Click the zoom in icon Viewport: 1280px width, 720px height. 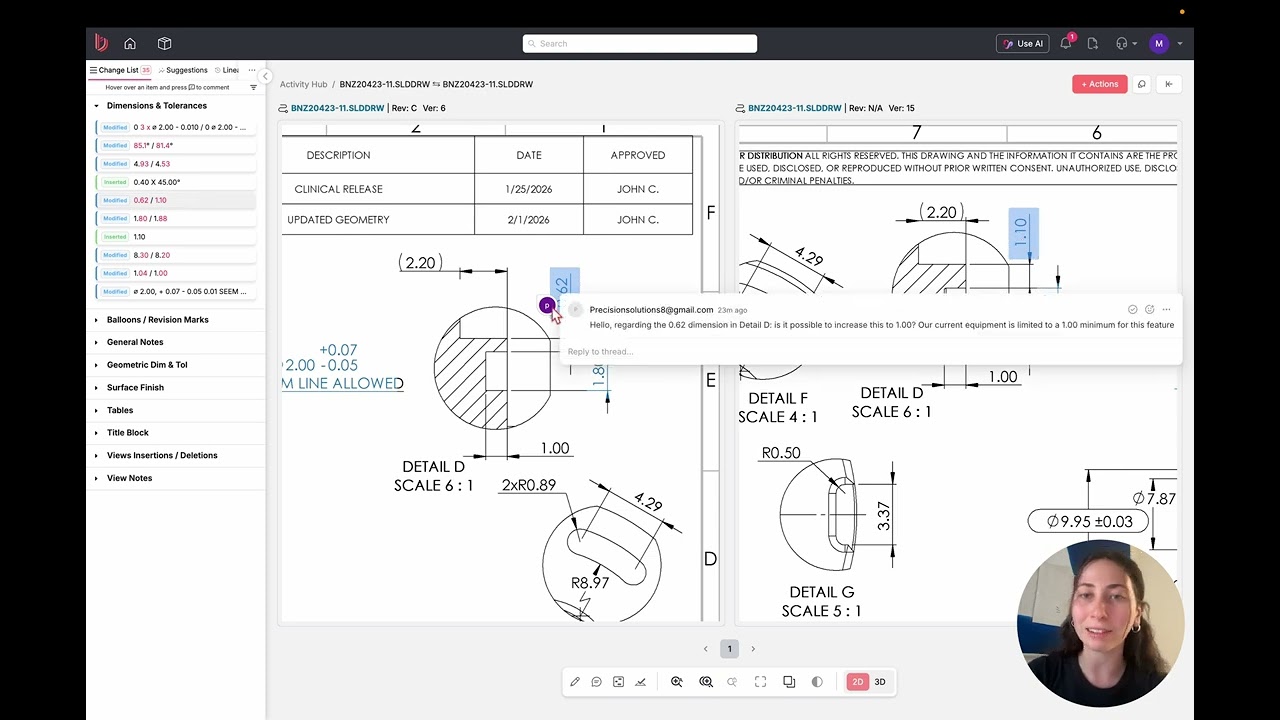point(677,682)
